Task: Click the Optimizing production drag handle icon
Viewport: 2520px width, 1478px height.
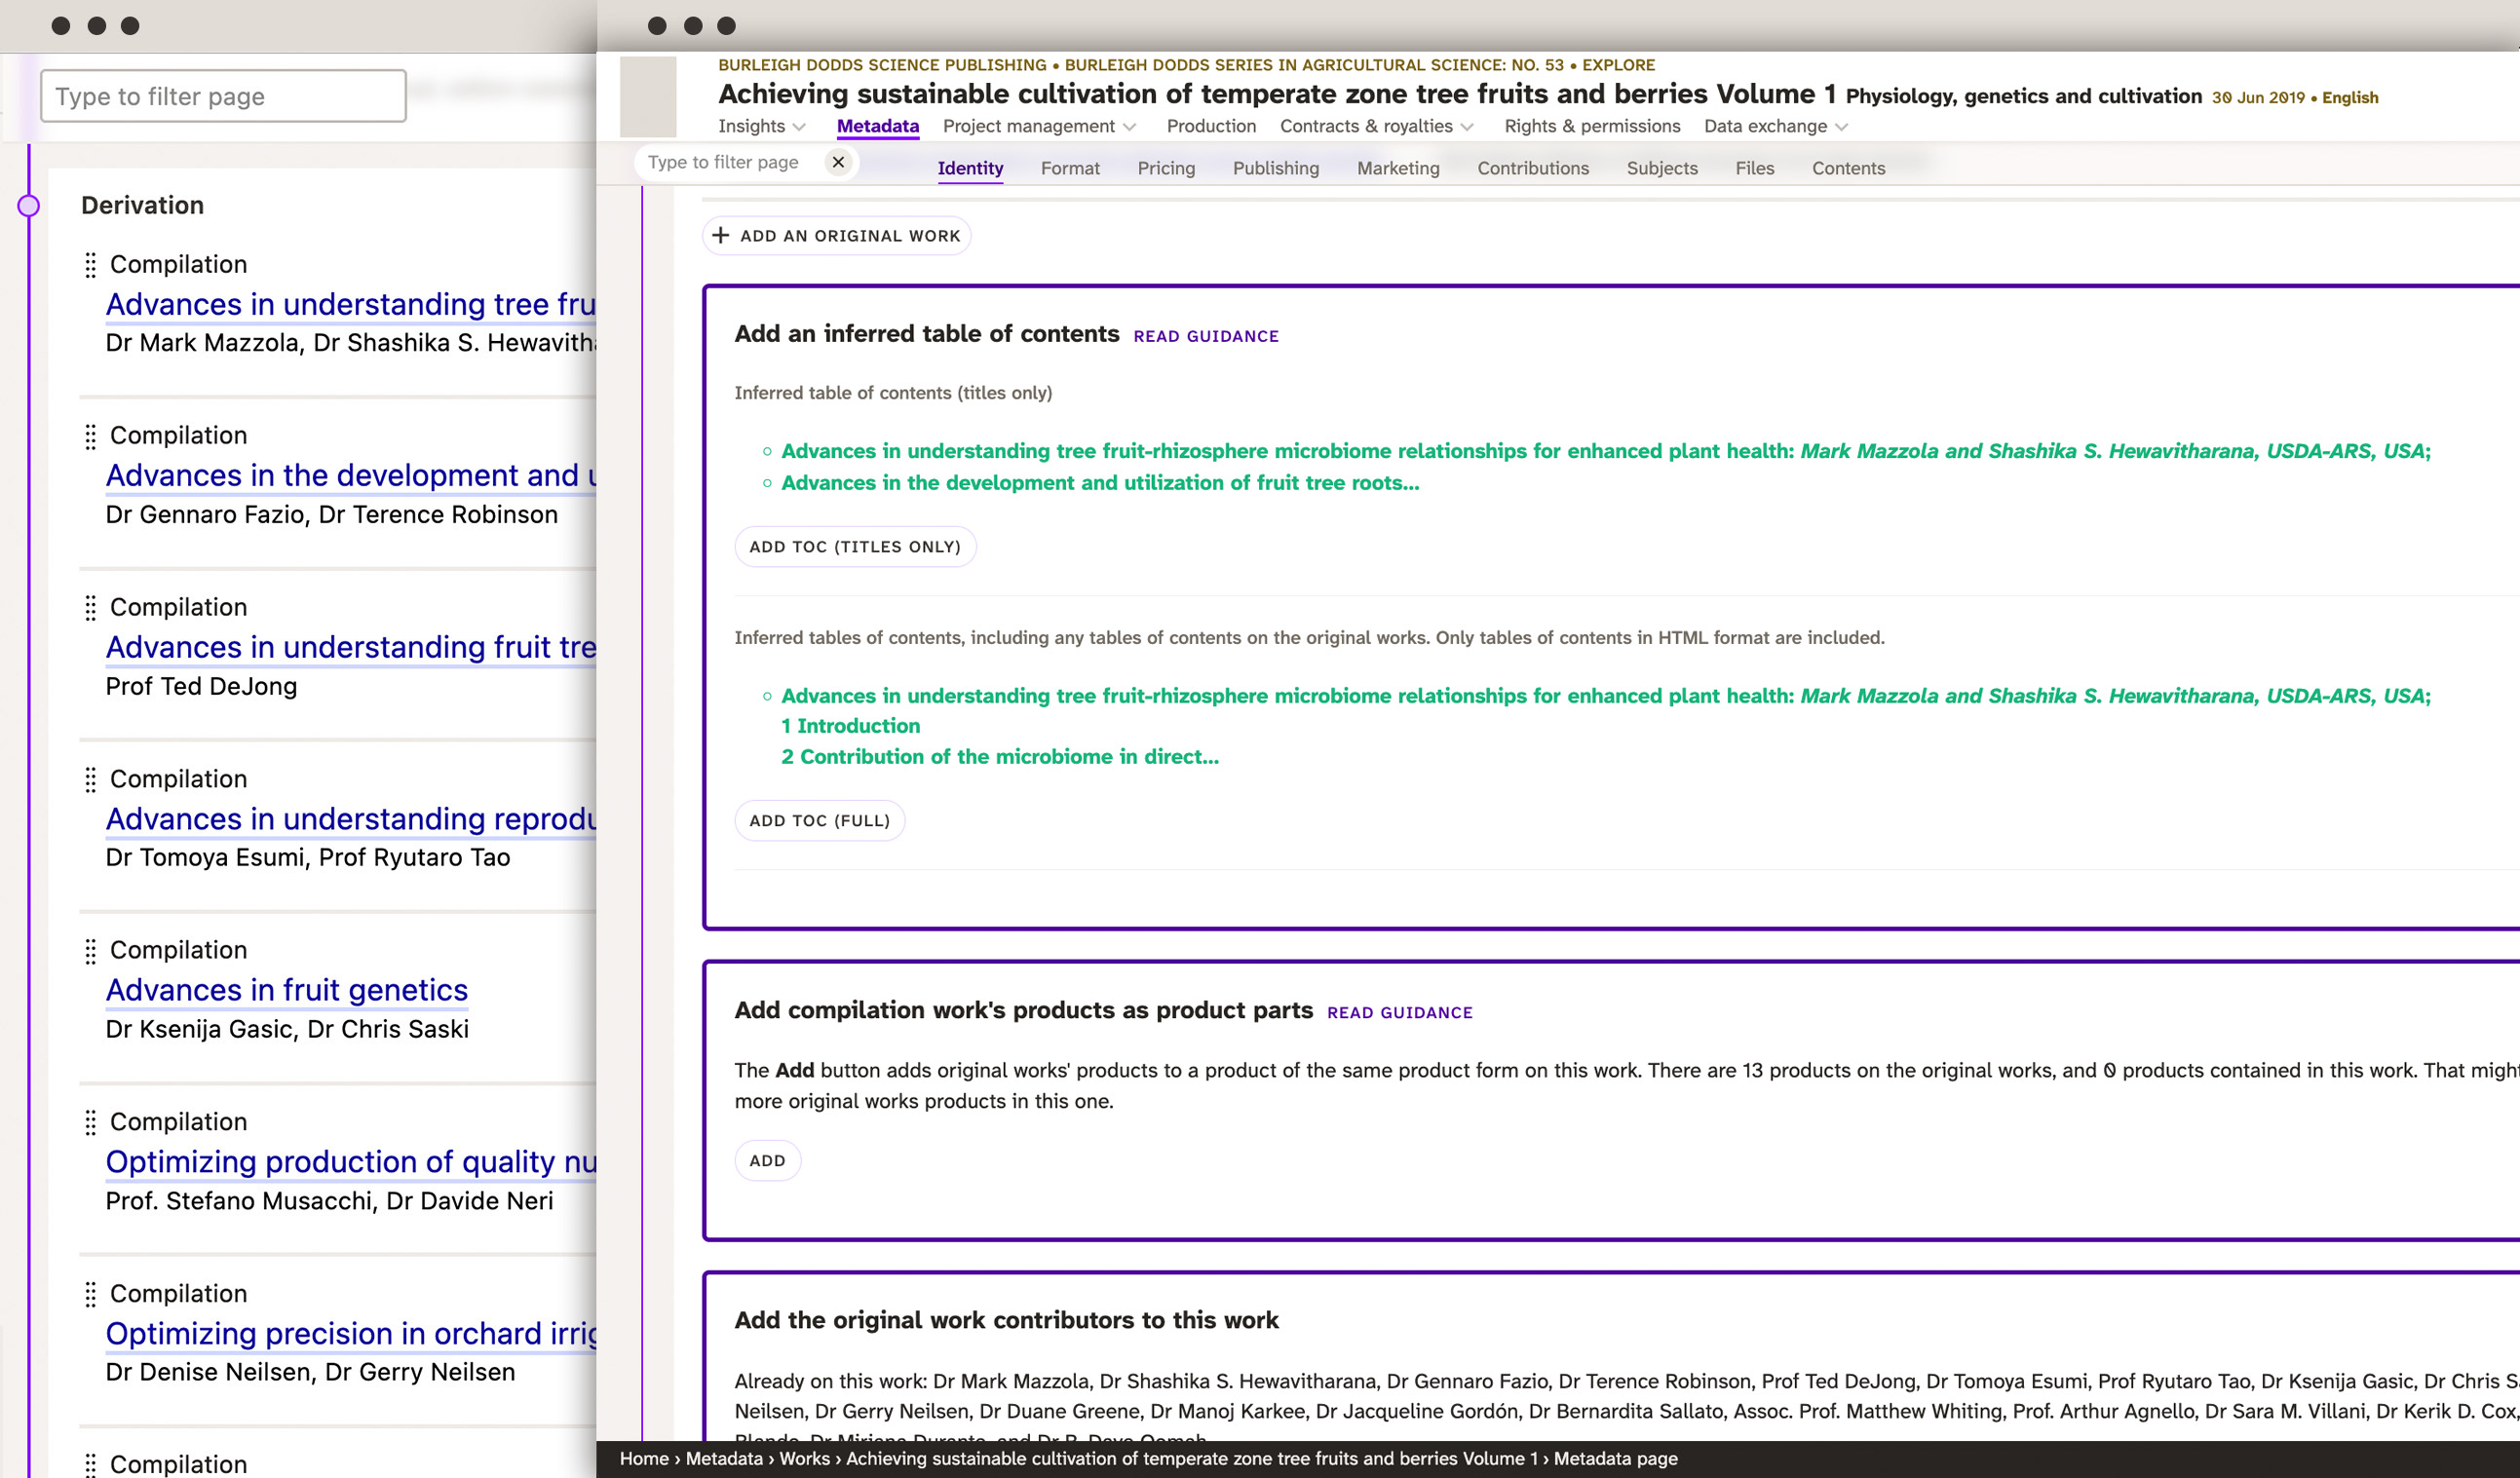Action: click(88, 1122)
